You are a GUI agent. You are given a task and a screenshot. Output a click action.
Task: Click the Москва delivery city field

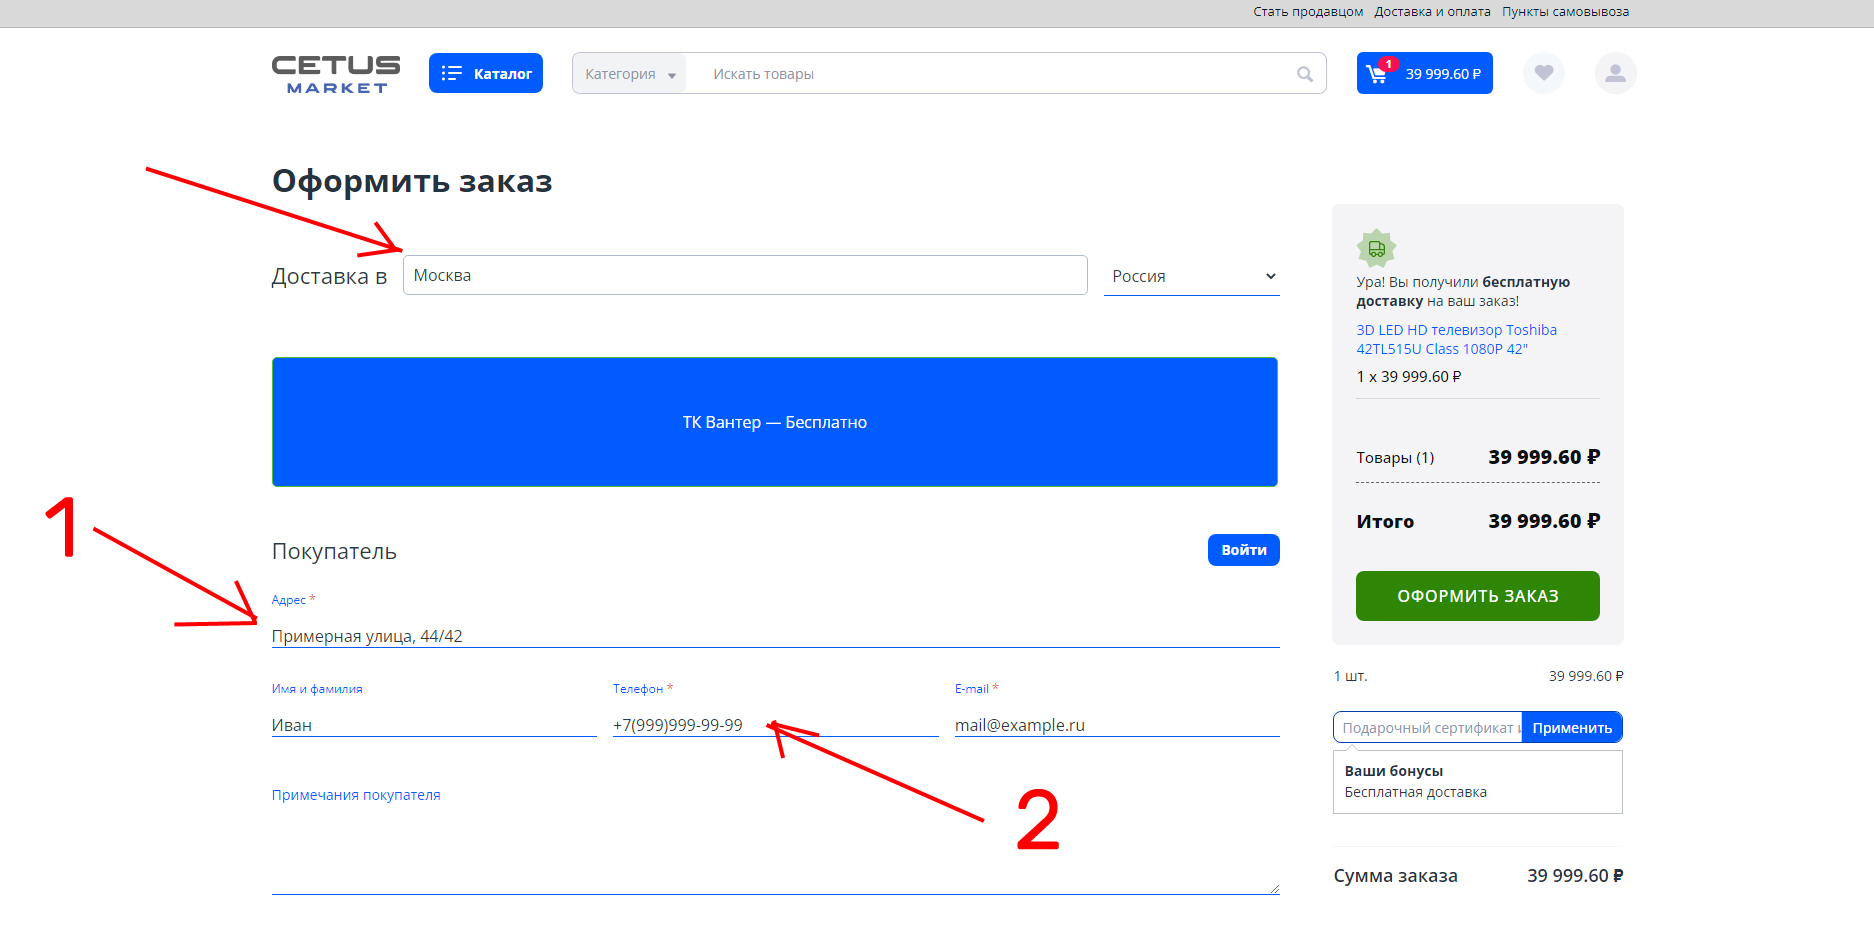(744, 275)
